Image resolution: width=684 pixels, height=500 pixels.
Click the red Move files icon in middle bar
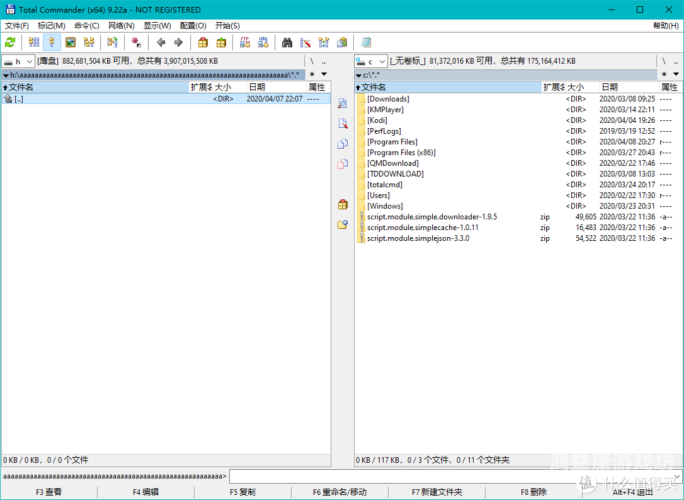coord(343,164)
